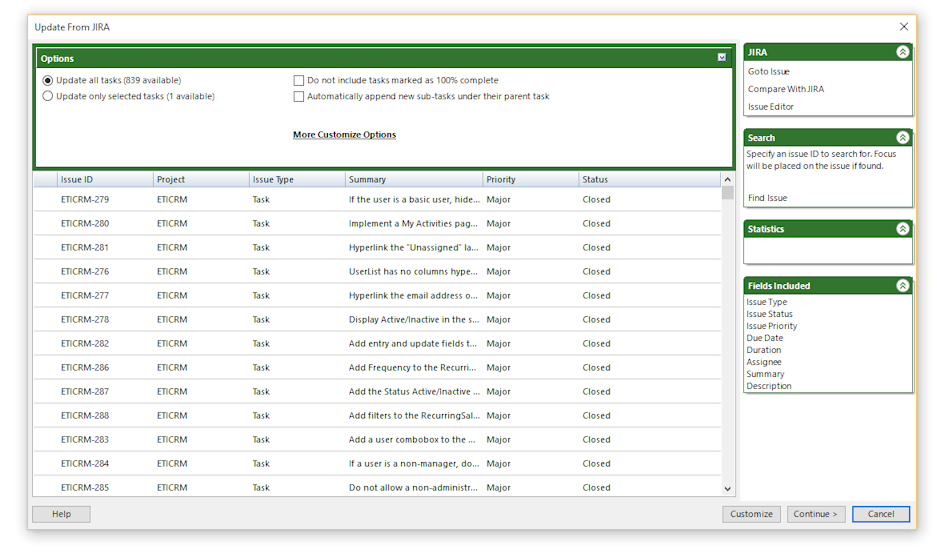Image resolution: width=937 pixels, height=554 pixels.
Task: Select row ETICRM-287
Action: click(x=377, y=391)
